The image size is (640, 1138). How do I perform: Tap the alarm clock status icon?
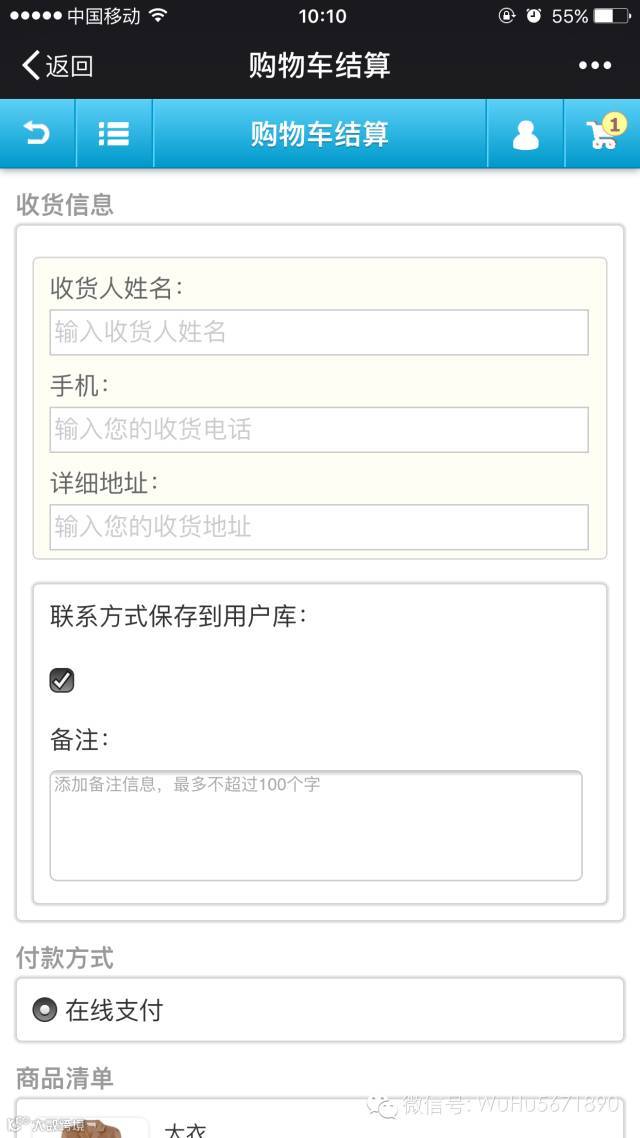click(533, 16)
